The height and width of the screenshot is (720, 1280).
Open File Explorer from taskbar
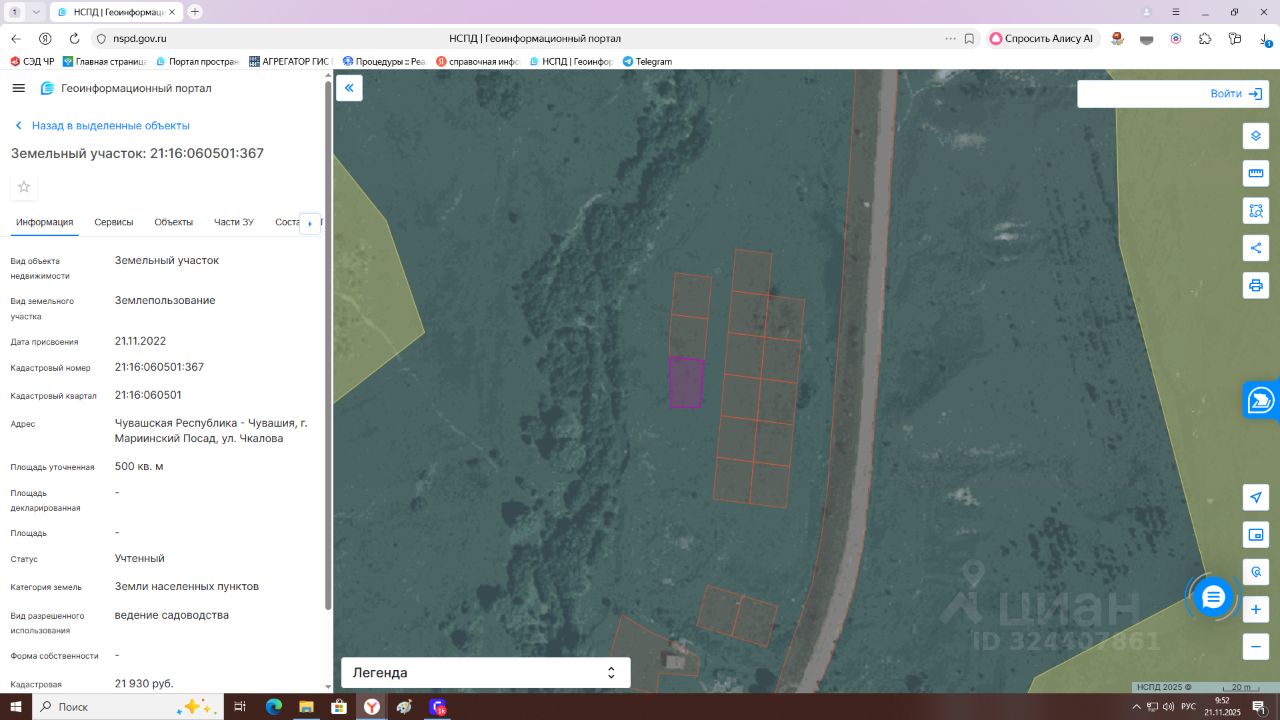coord(306,707)
